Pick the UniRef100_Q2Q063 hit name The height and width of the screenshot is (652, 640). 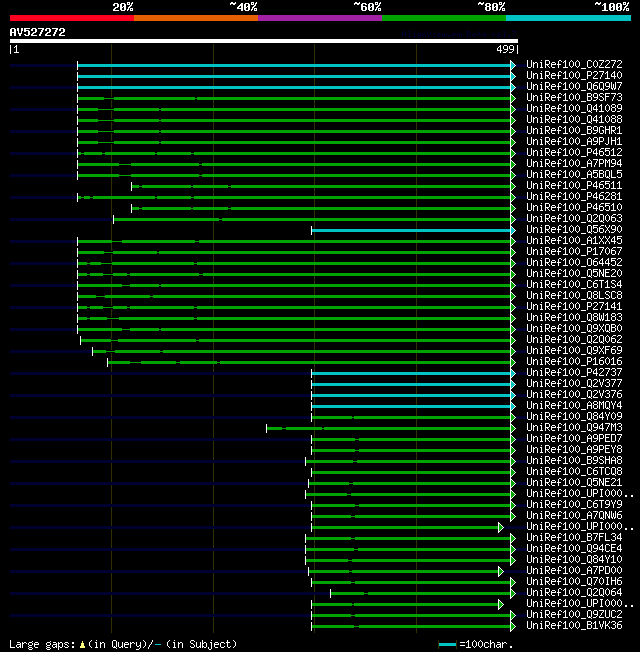[574, 218]
